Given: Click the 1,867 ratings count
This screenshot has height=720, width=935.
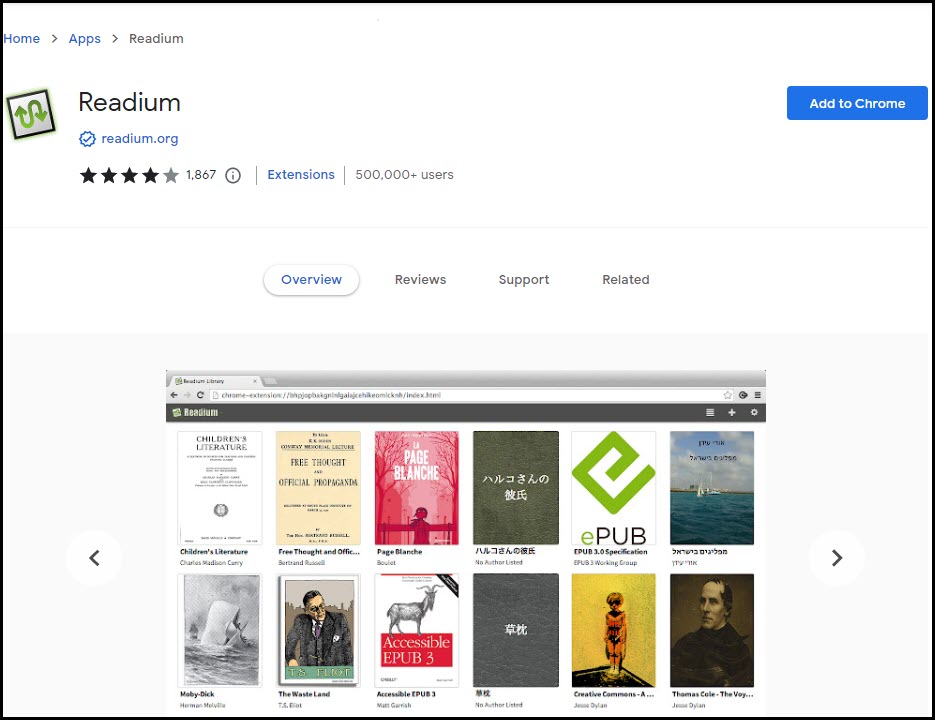Looking at the screenshot, I should [201, 175].
